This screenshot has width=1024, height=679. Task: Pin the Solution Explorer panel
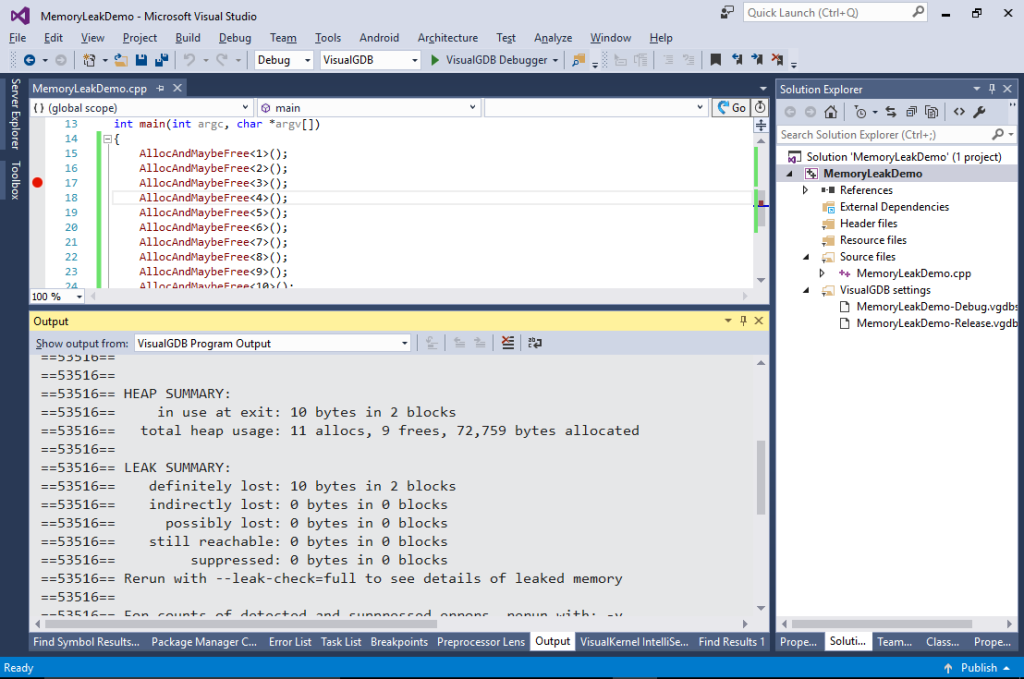(992, 89)
